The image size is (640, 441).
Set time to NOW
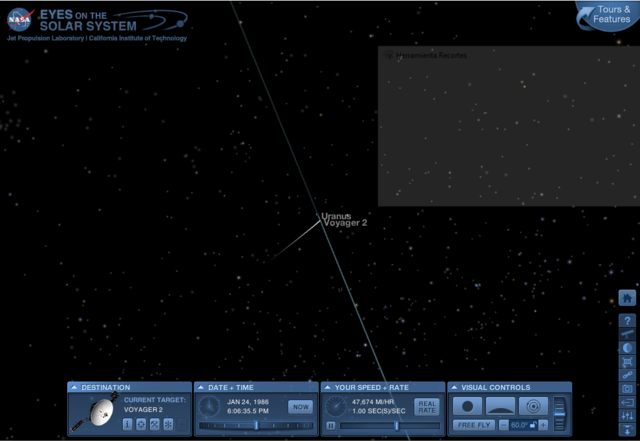click(x=300, y=407)
